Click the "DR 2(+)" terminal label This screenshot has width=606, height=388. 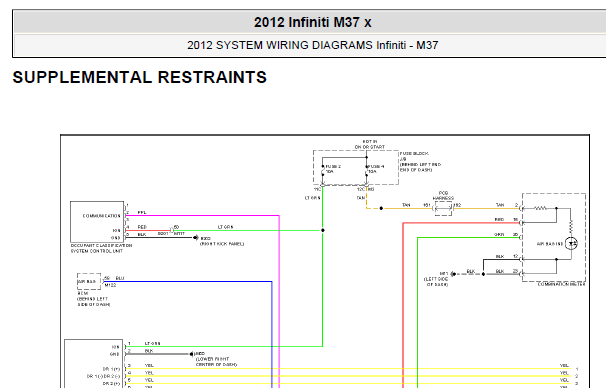click(x=111, y=383)
